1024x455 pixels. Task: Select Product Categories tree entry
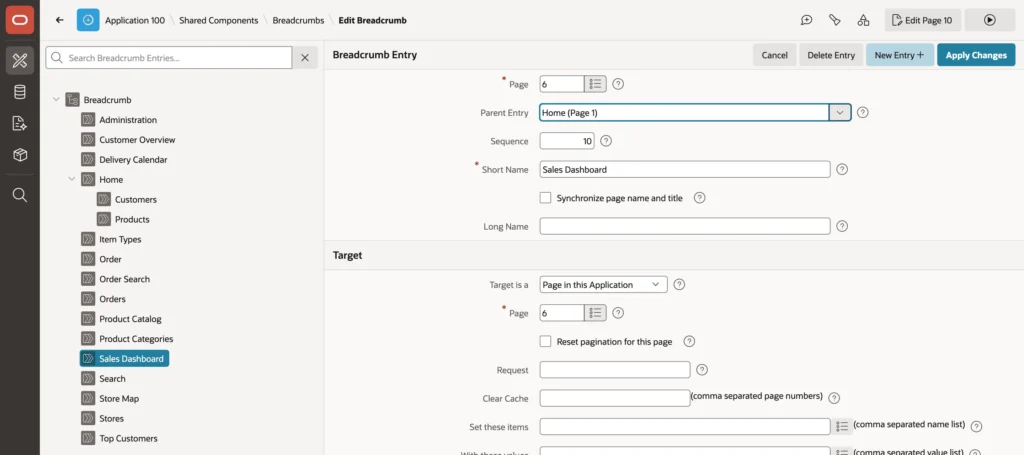[136, 339]
